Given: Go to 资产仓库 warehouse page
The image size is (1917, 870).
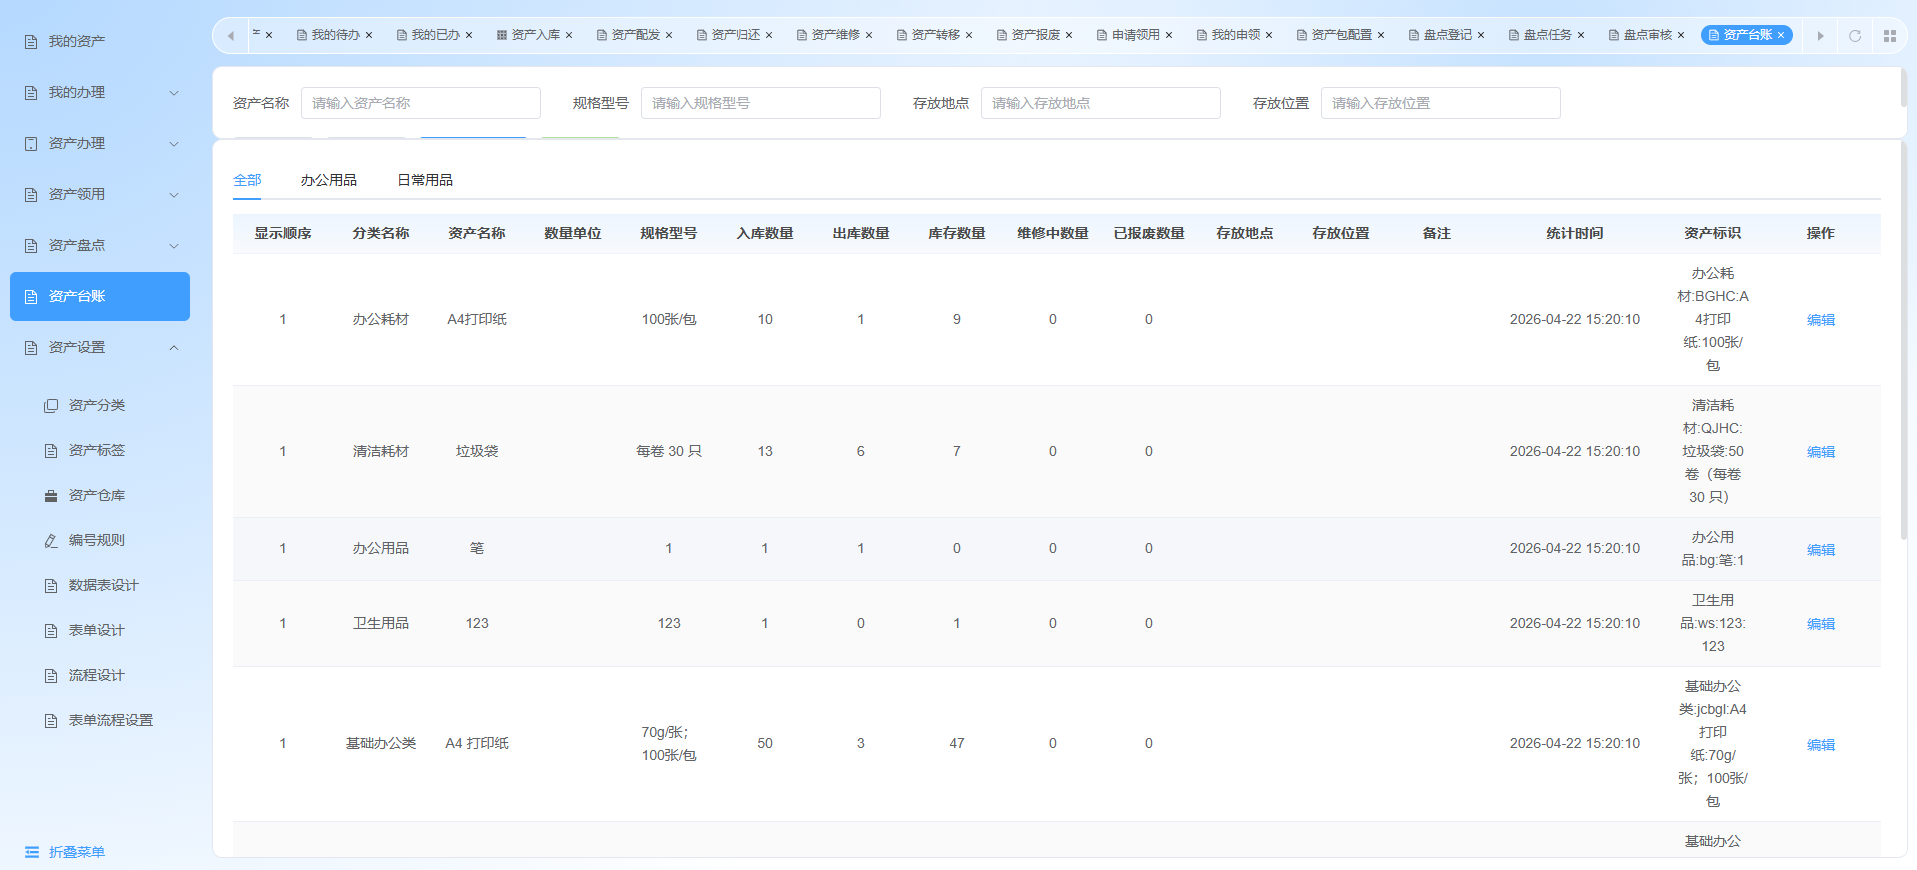Looking at the screenshot, I should click(97, 496).
